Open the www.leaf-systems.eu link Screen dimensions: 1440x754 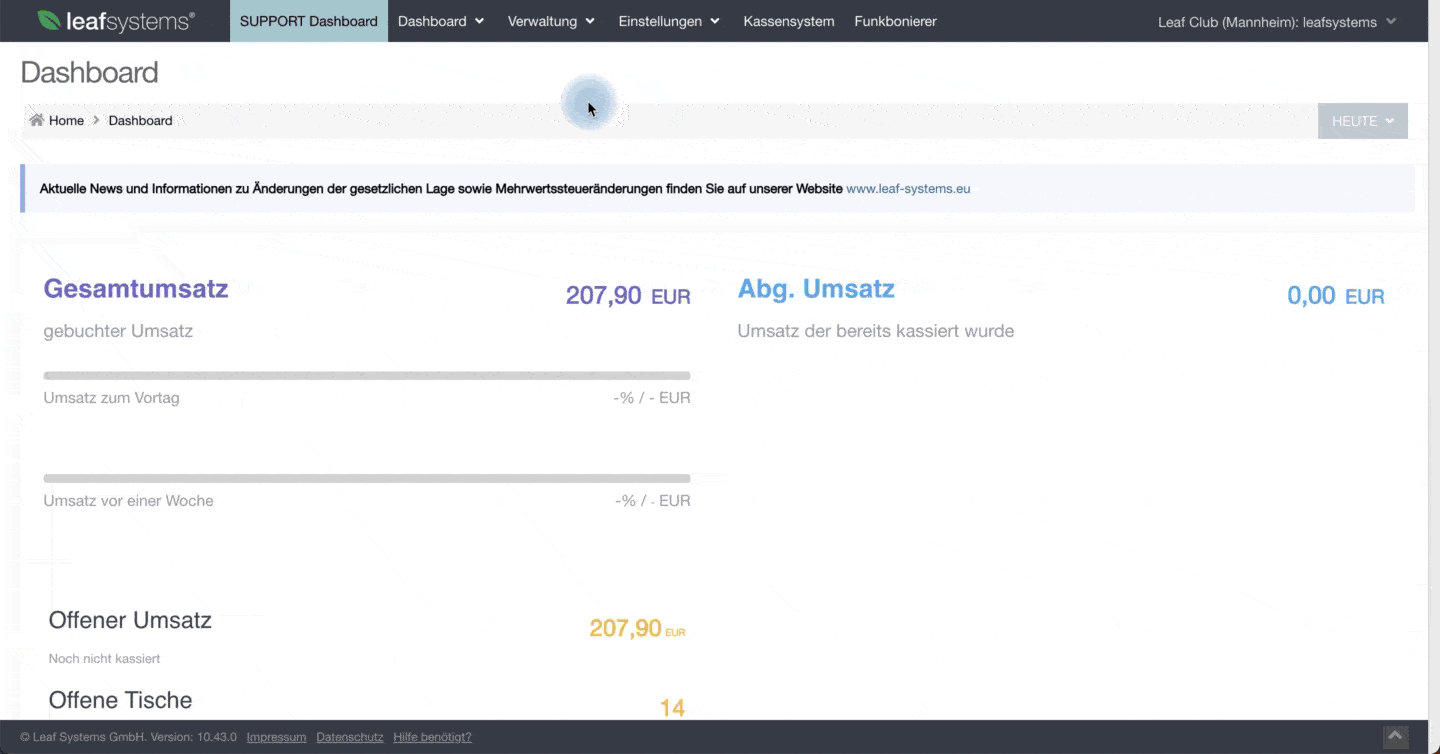pyautogui.click(x=908, y=188)
